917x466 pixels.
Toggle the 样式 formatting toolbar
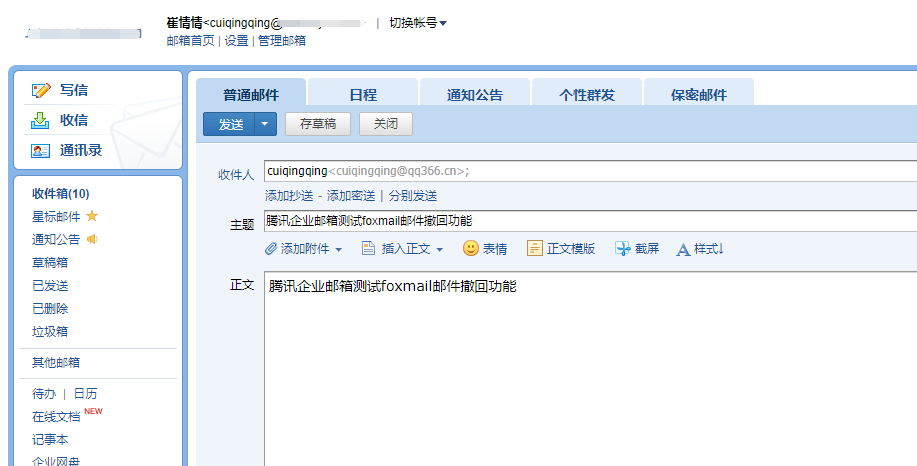pos(699,249)
